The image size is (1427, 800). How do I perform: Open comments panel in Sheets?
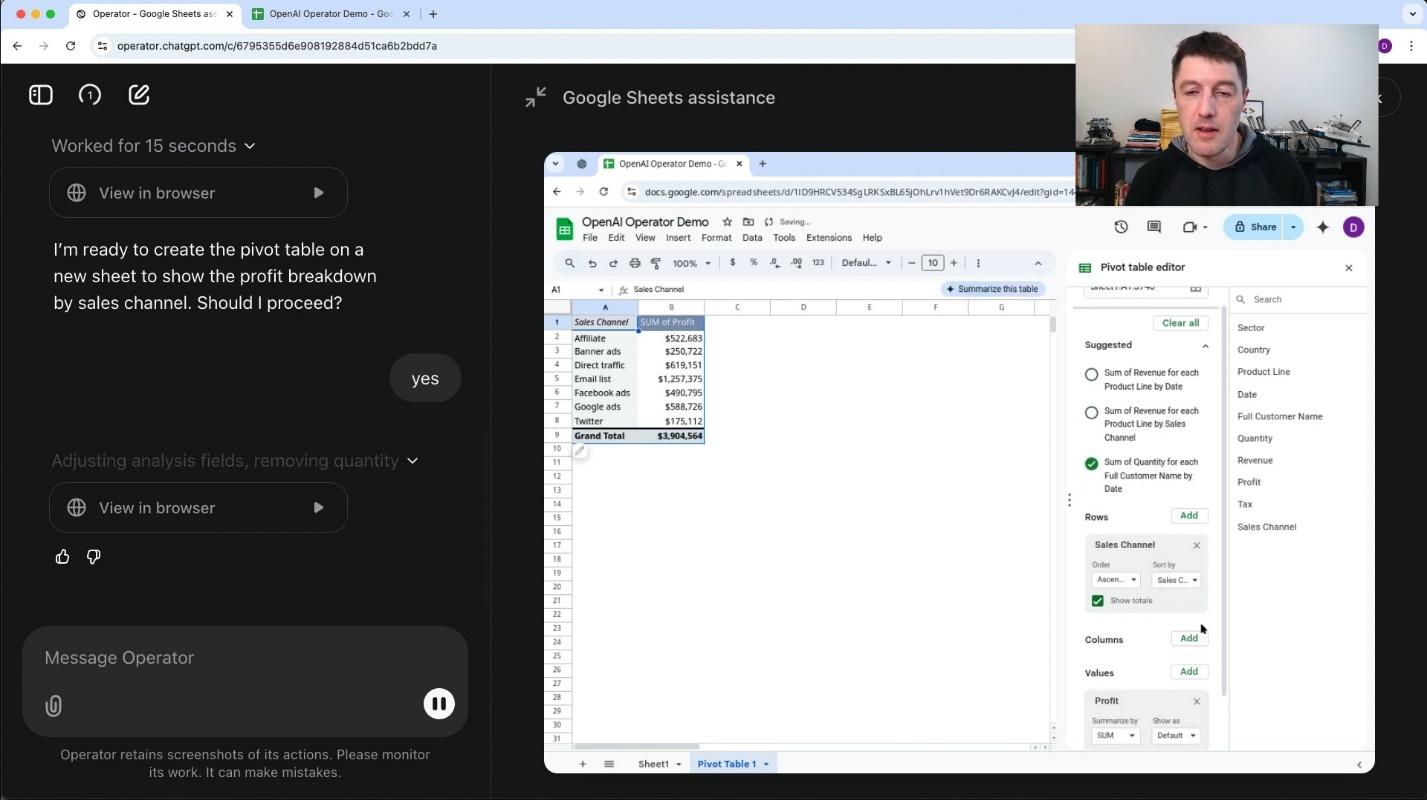(1154, 227)
